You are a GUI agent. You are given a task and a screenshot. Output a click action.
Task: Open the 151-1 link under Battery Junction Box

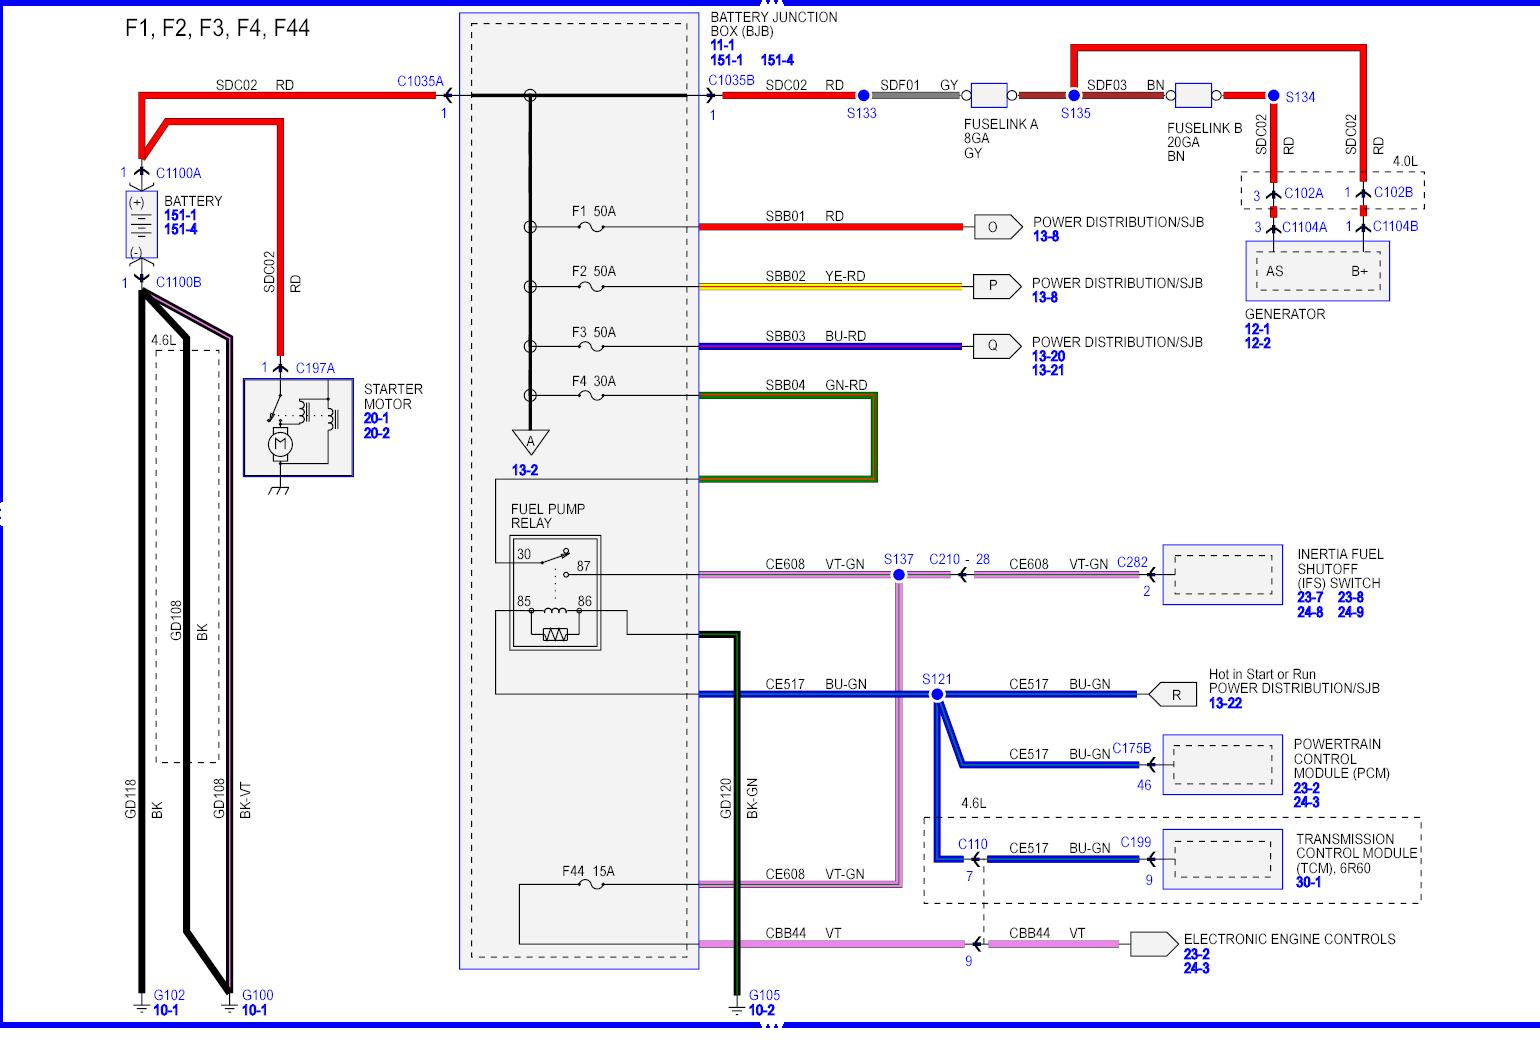(726, 61)
